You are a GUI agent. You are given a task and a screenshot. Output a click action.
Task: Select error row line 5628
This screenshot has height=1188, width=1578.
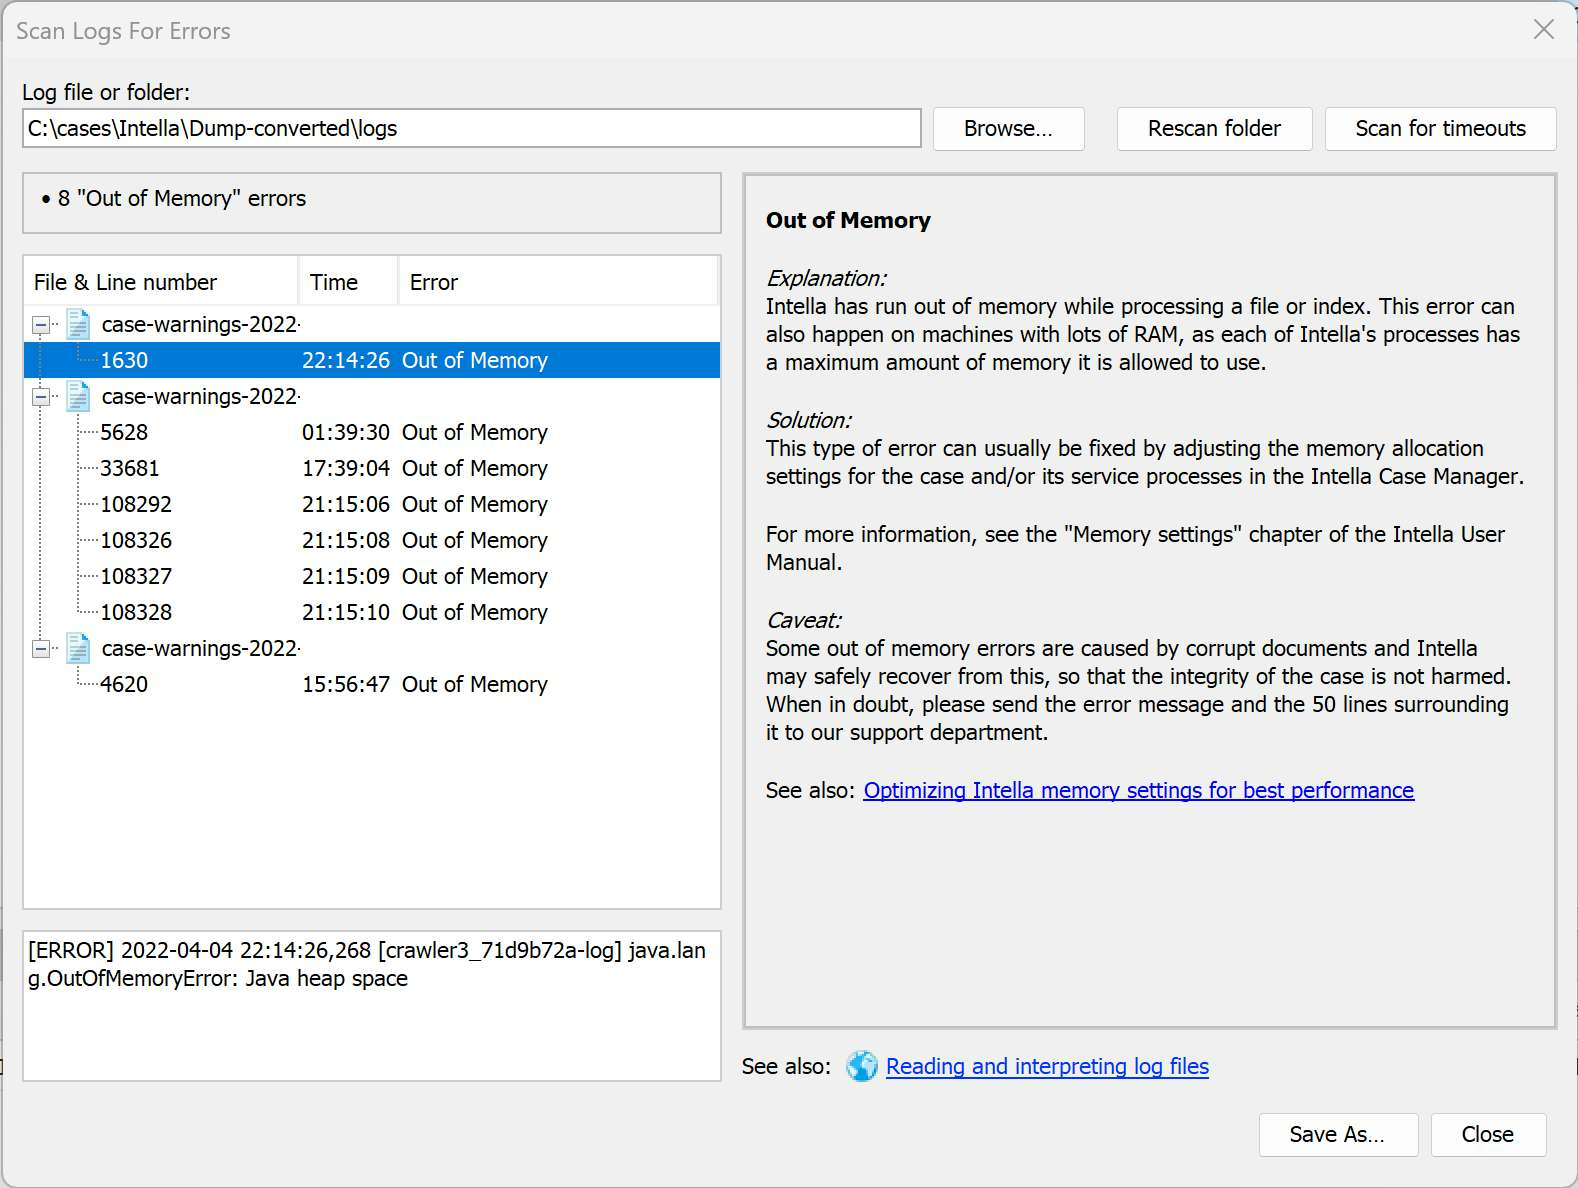coord(372,432)
